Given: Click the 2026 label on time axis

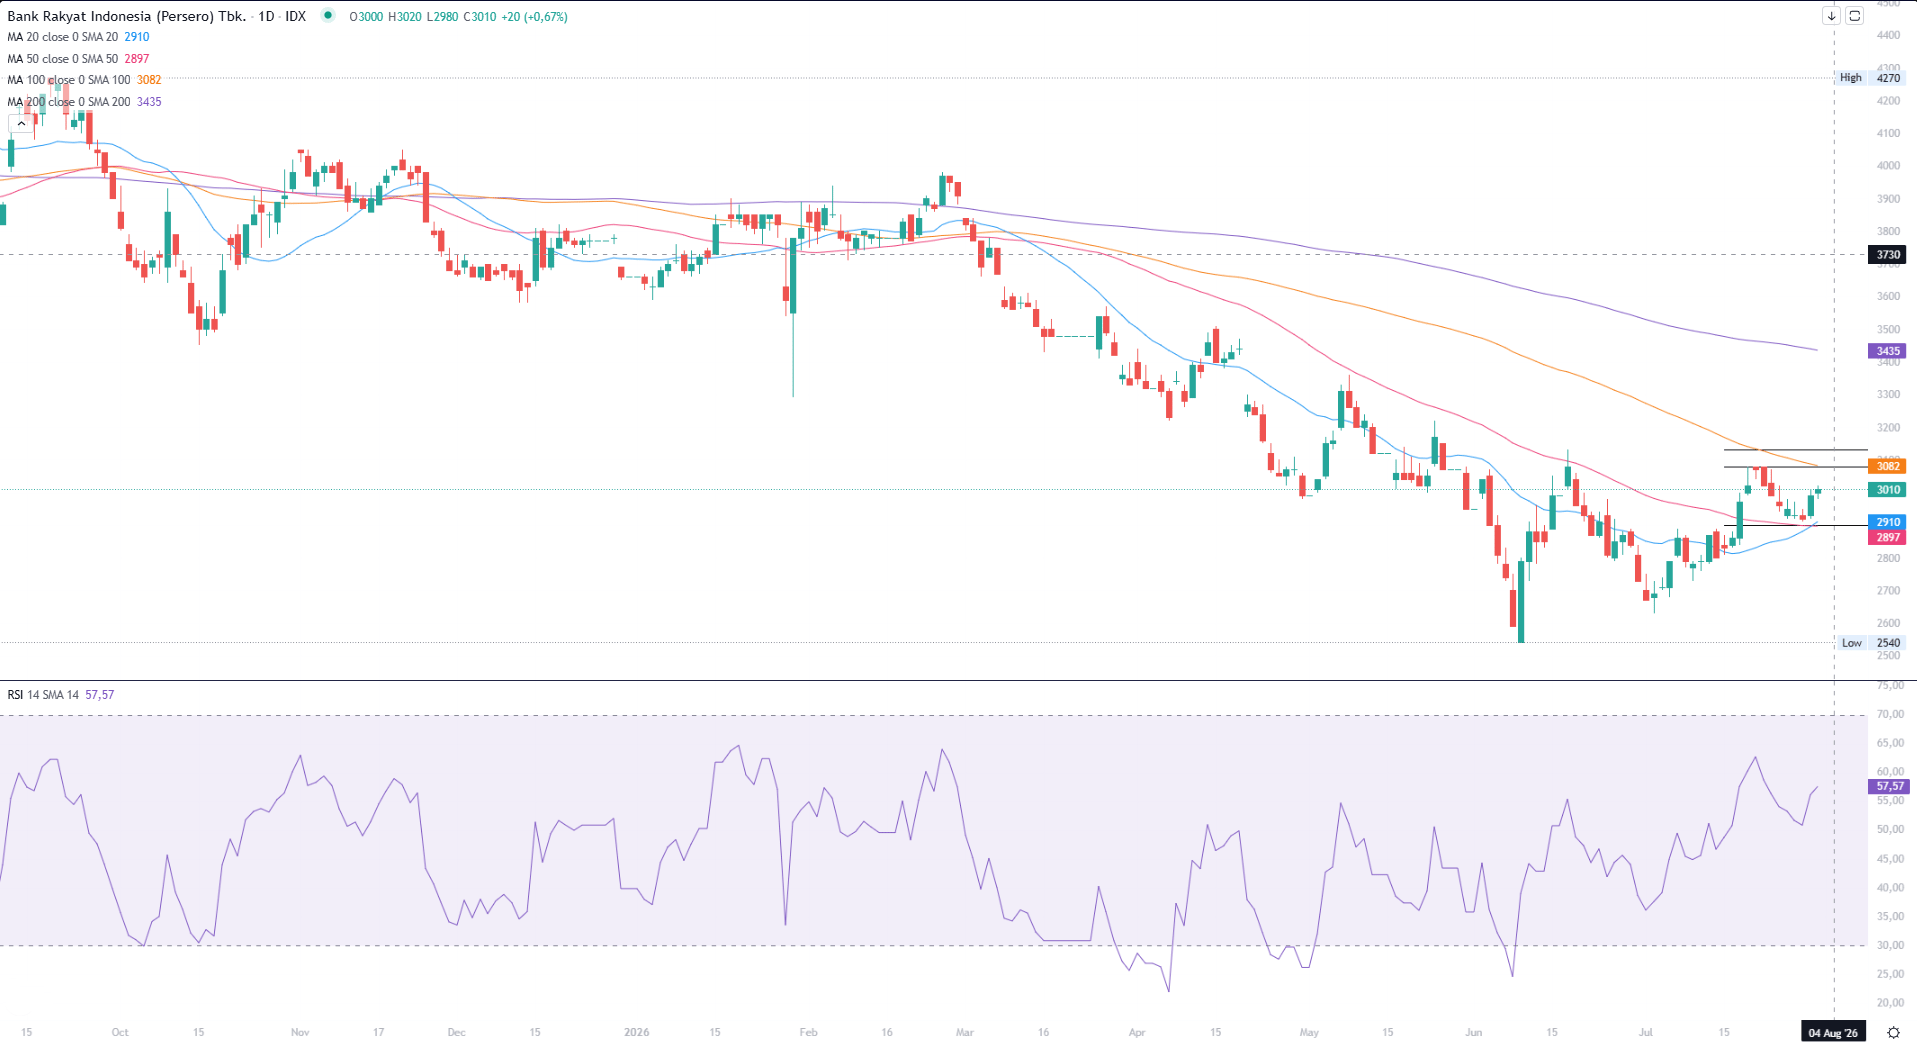Looking at the screenshot, I should tap(636, 1032).
